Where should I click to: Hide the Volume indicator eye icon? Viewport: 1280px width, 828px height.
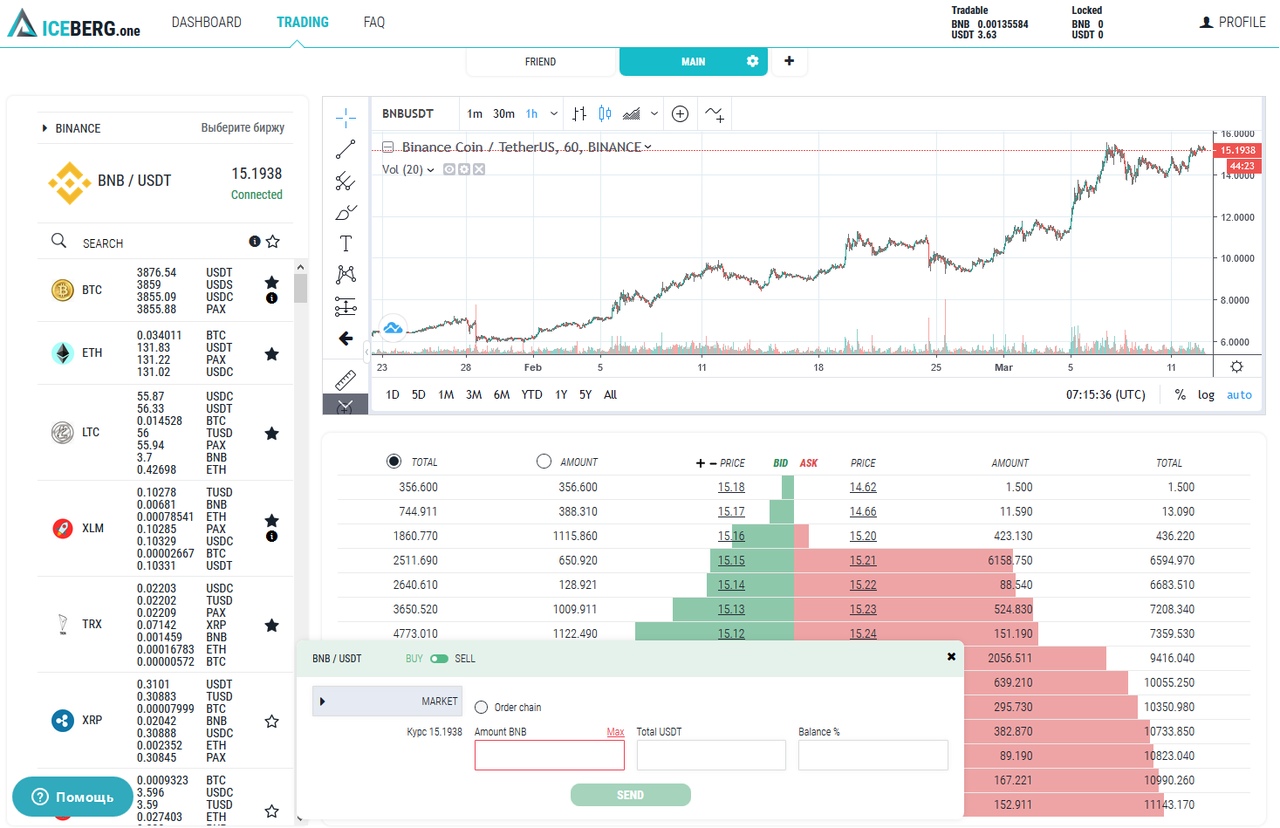(x=449, y=169)
